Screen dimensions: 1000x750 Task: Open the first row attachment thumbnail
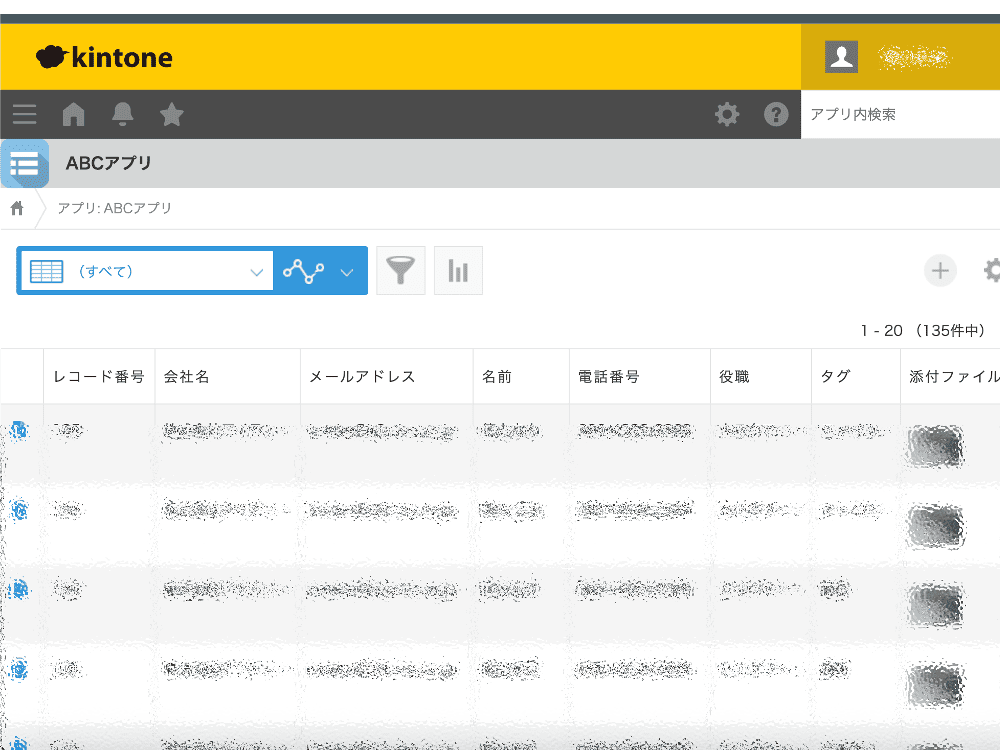(x=935, y=446)
